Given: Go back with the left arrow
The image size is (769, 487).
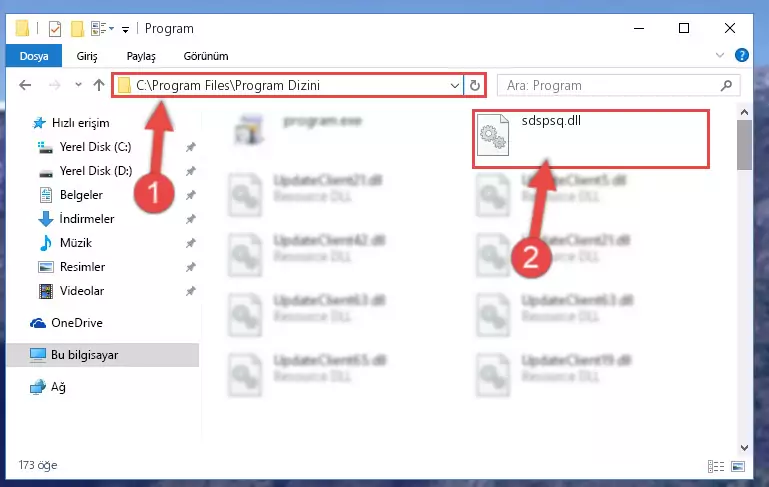Looking at the screenshot, I should pyautogui.click(x=25, y=85).
